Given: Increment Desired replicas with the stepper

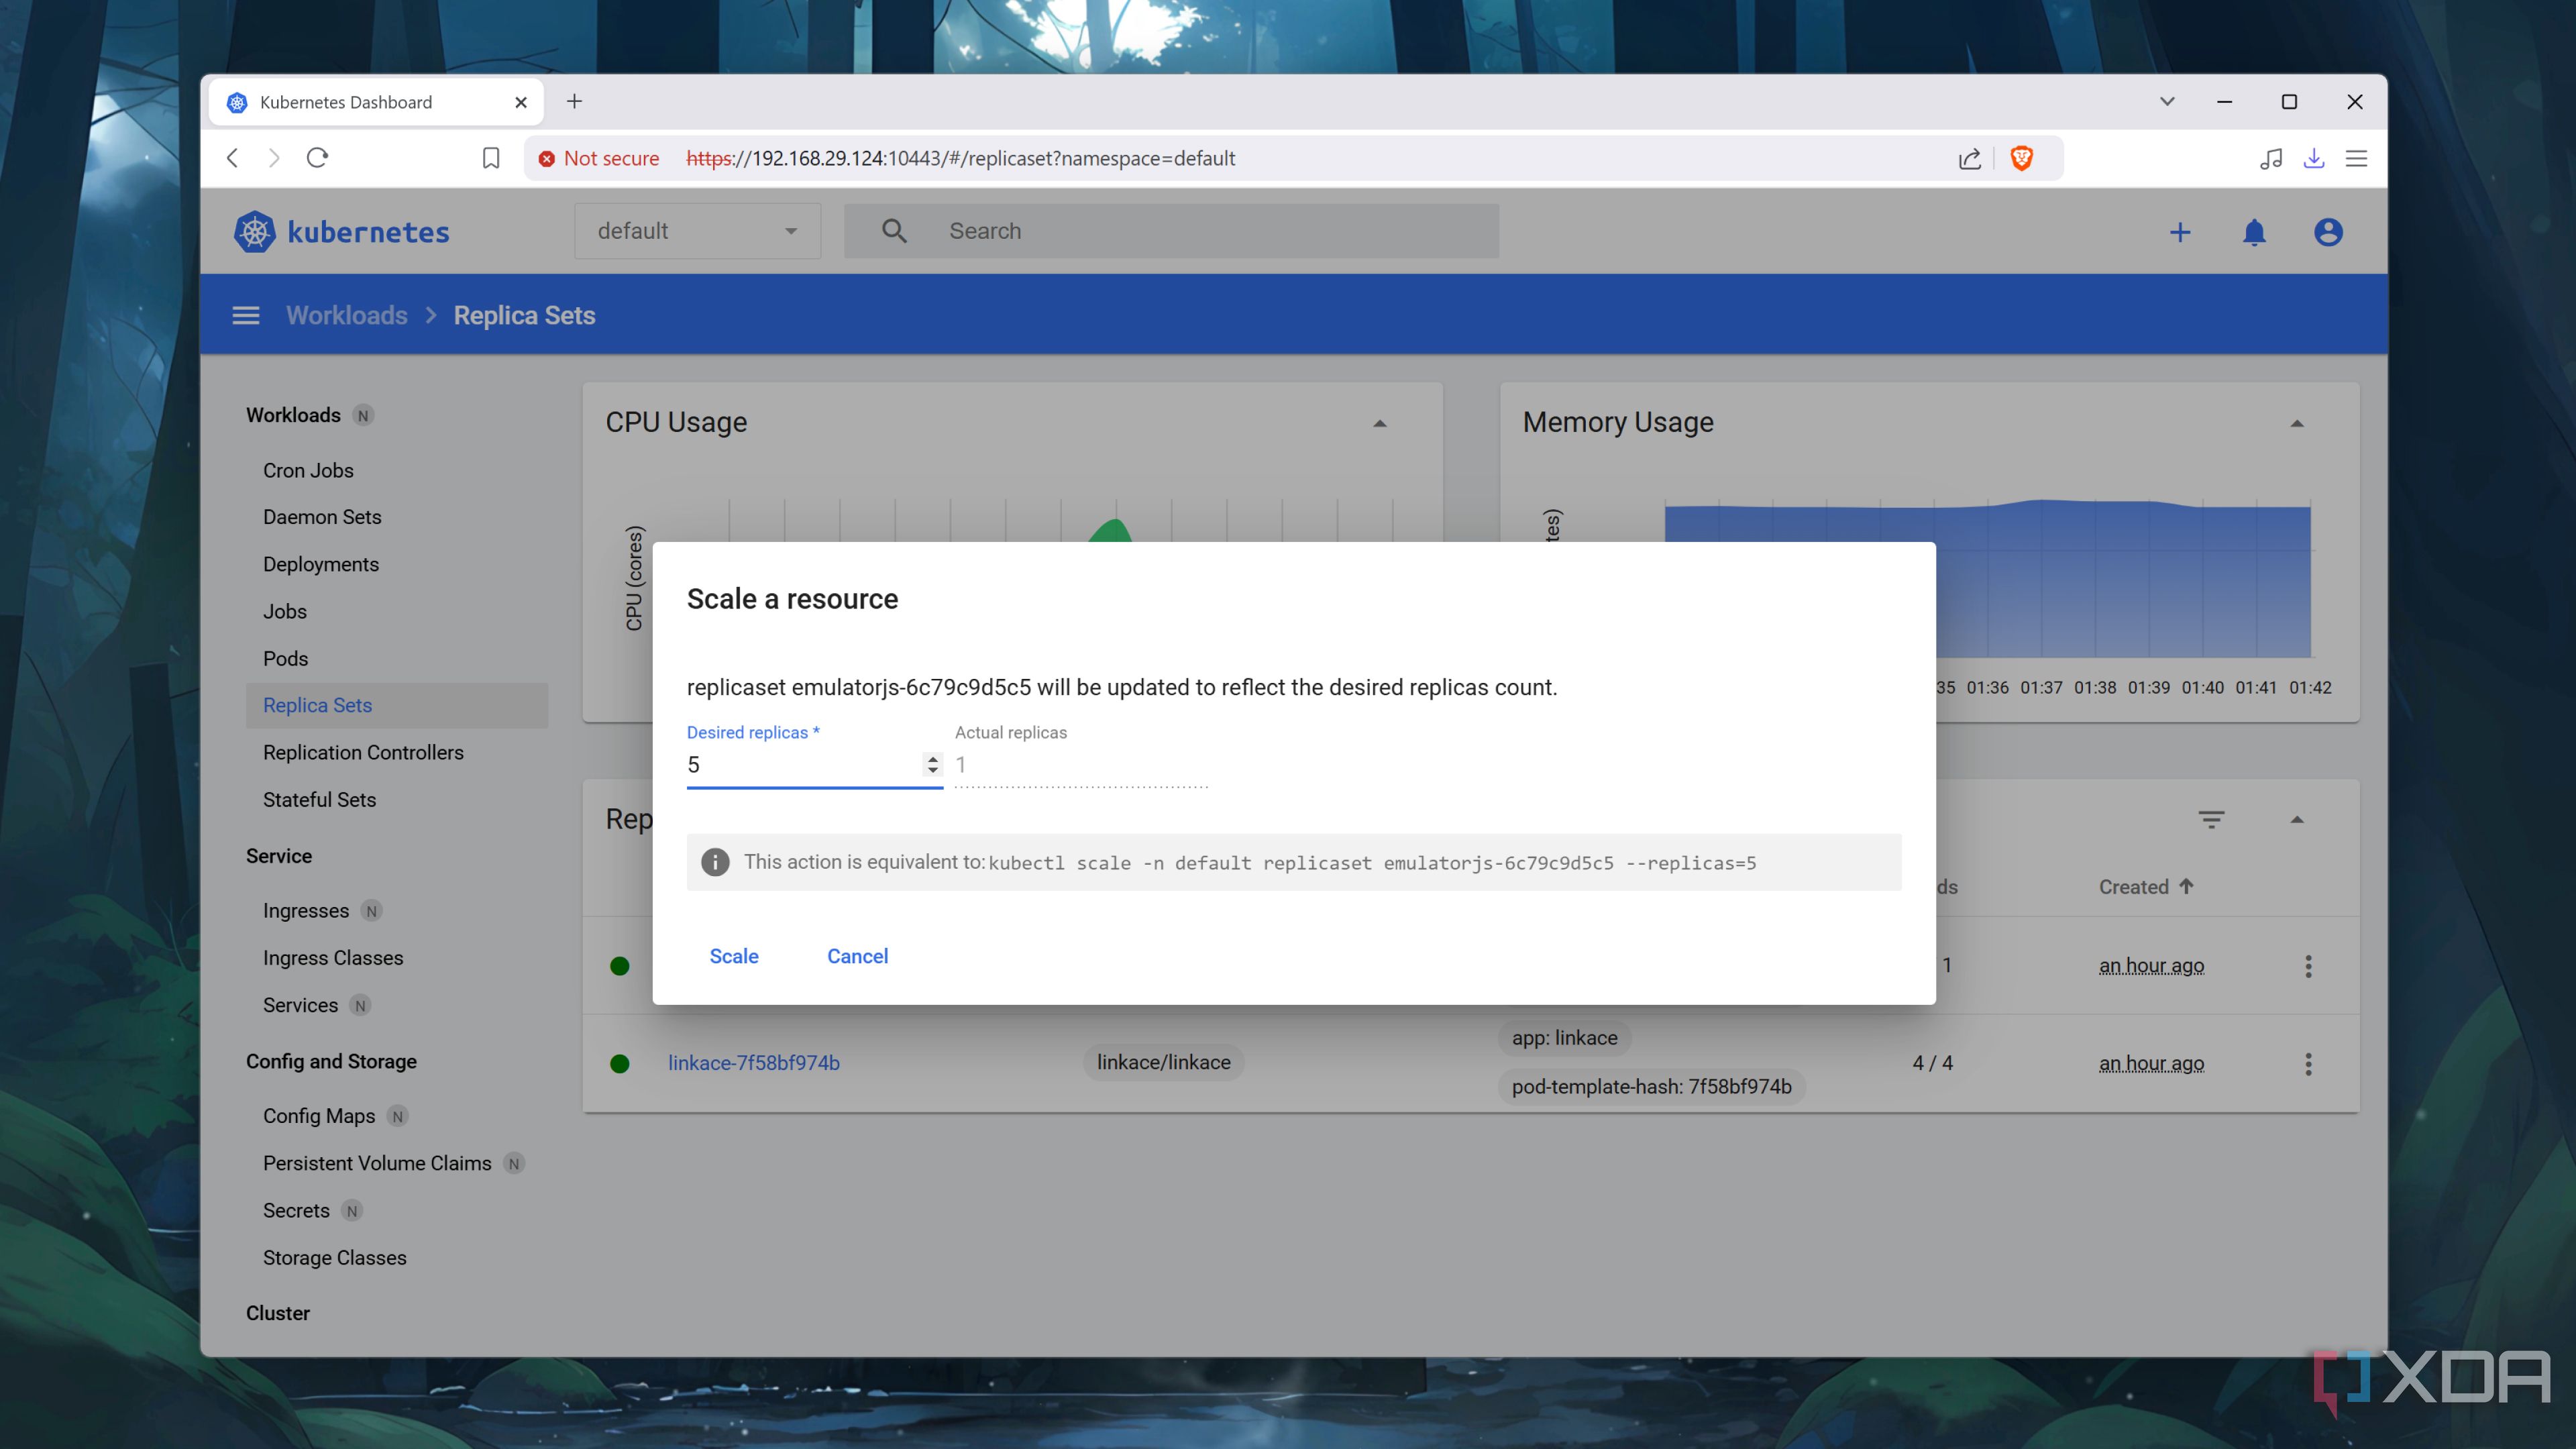Looking at the screenshot, I should pyautogui.click(x=933, y=759).
